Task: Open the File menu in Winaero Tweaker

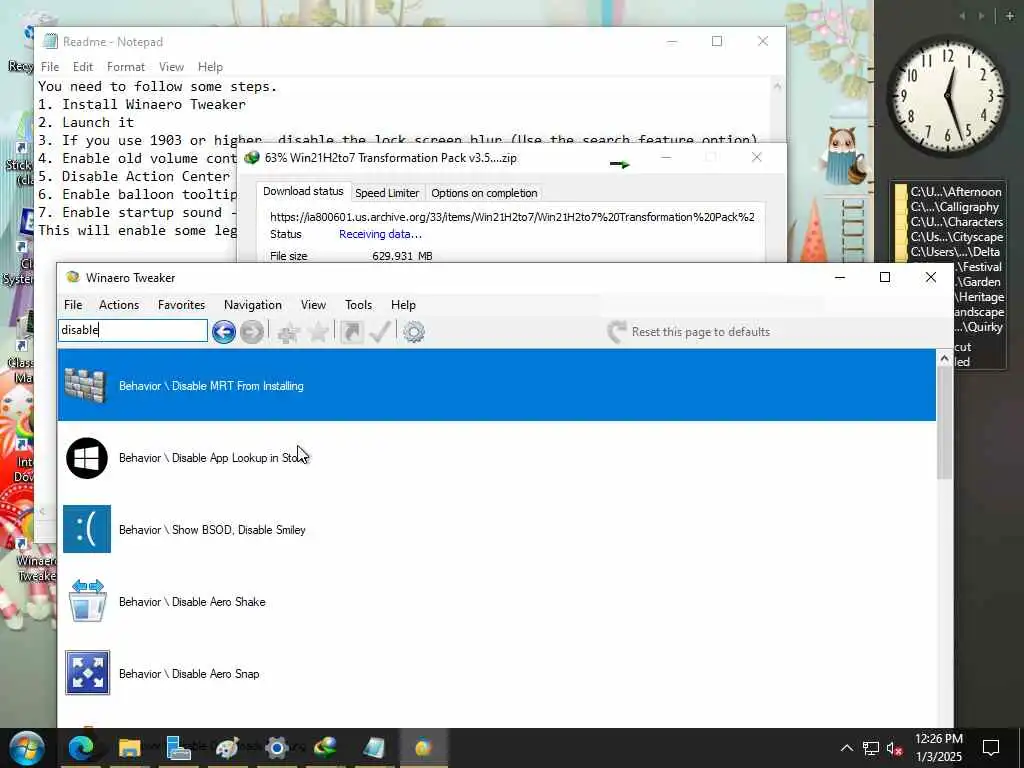Action: [x=73, y=305]
